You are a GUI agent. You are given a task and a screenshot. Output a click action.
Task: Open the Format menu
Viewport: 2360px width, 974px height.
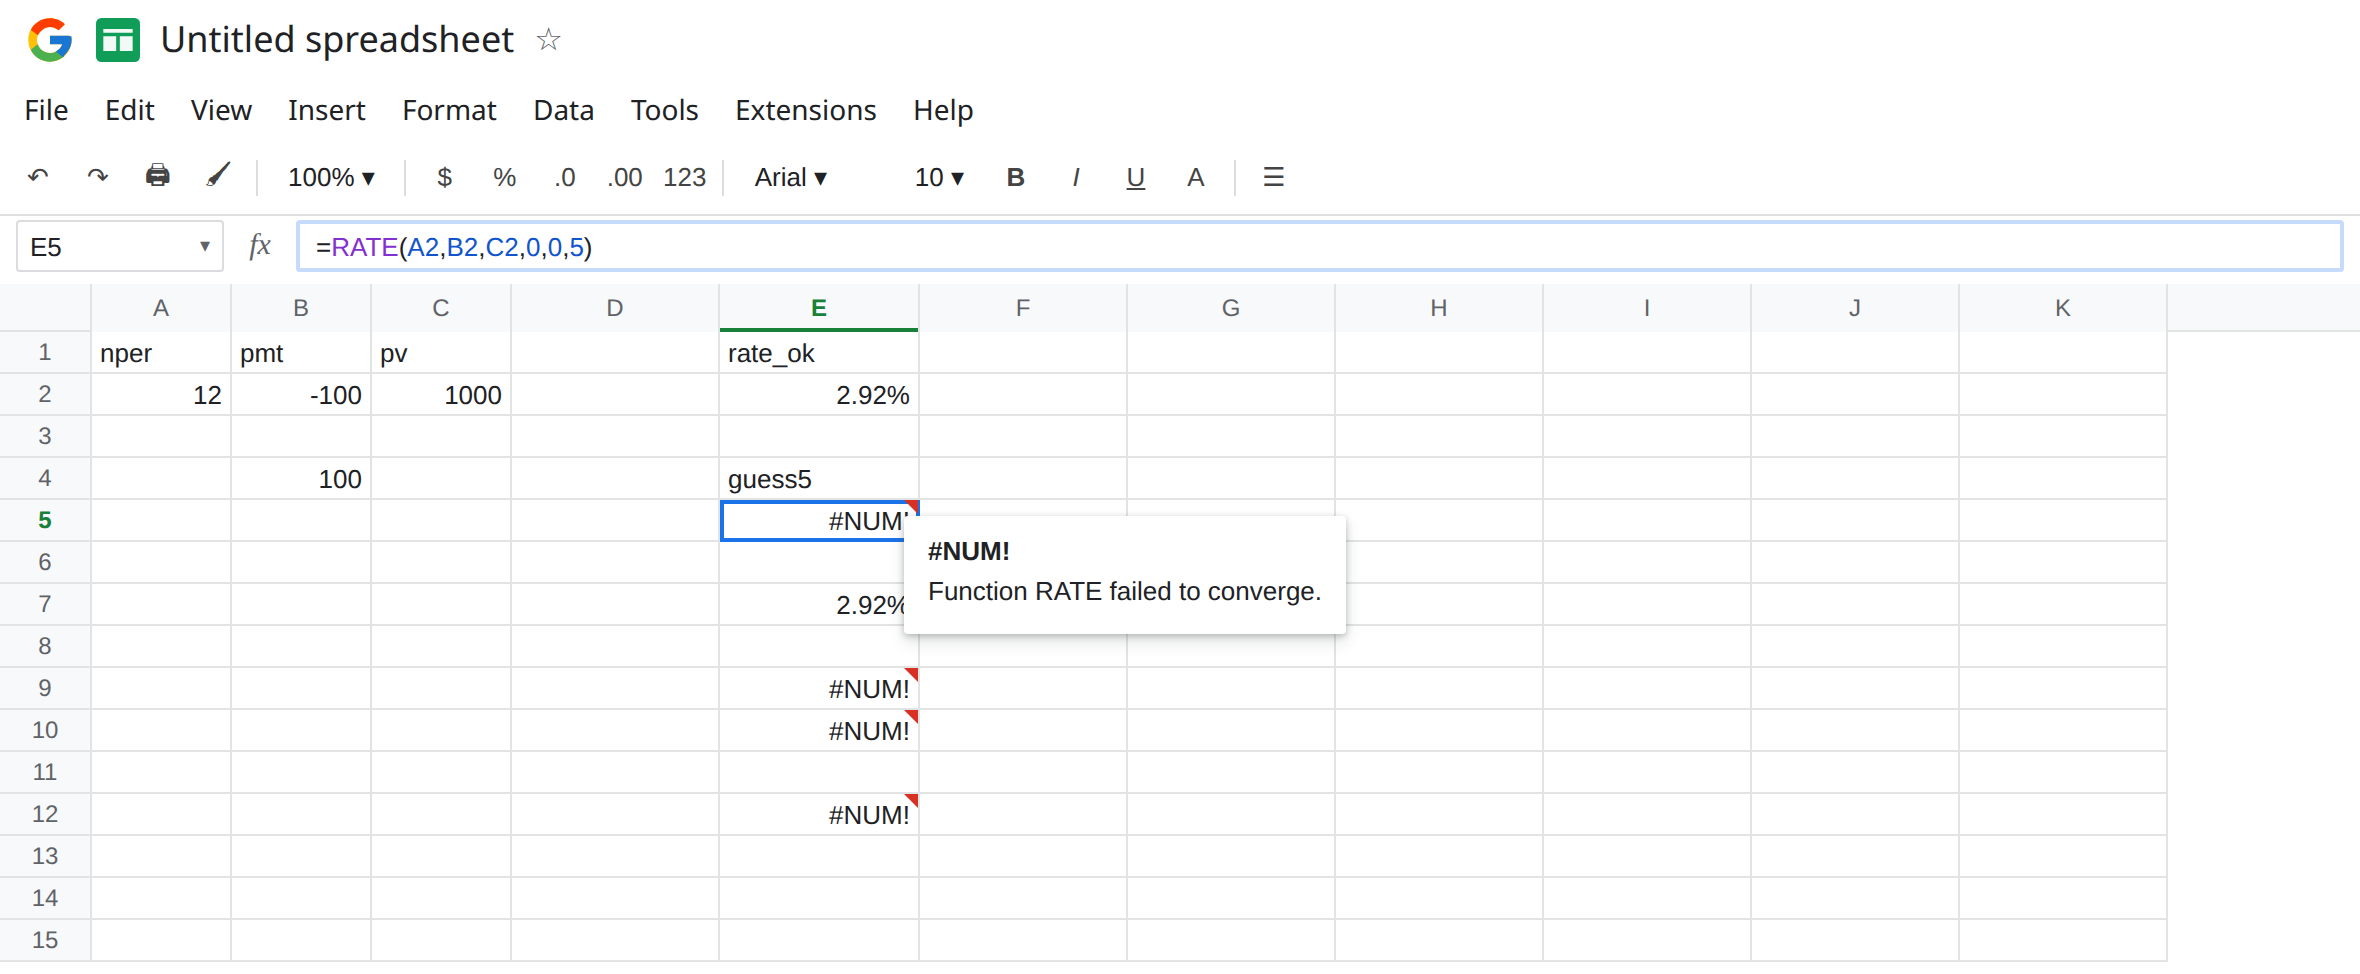tap(449, 110)
